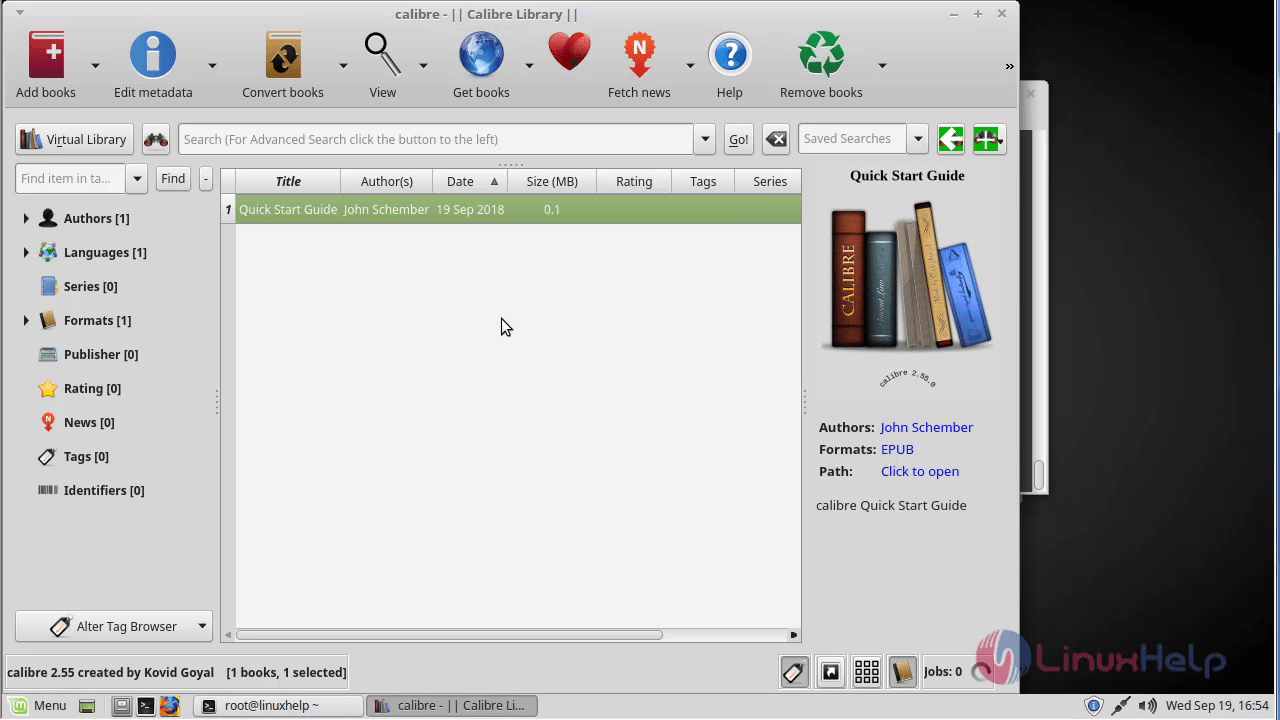1280x720 pixels.
Task: Open John Schember author link
Action: coord(926,427)
